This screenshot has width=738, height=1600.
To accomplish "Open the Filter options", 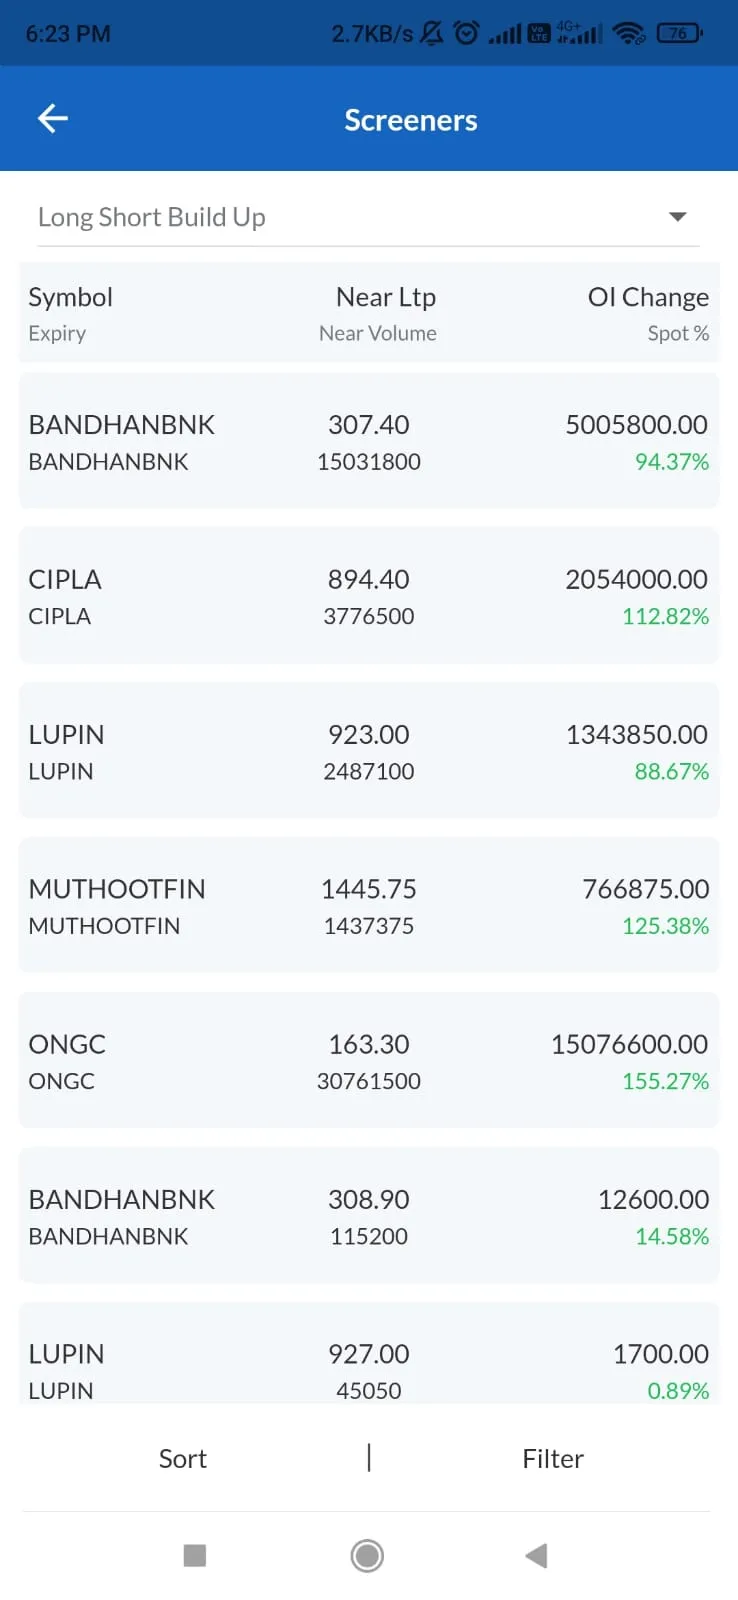I will [x=553, y=1459].
